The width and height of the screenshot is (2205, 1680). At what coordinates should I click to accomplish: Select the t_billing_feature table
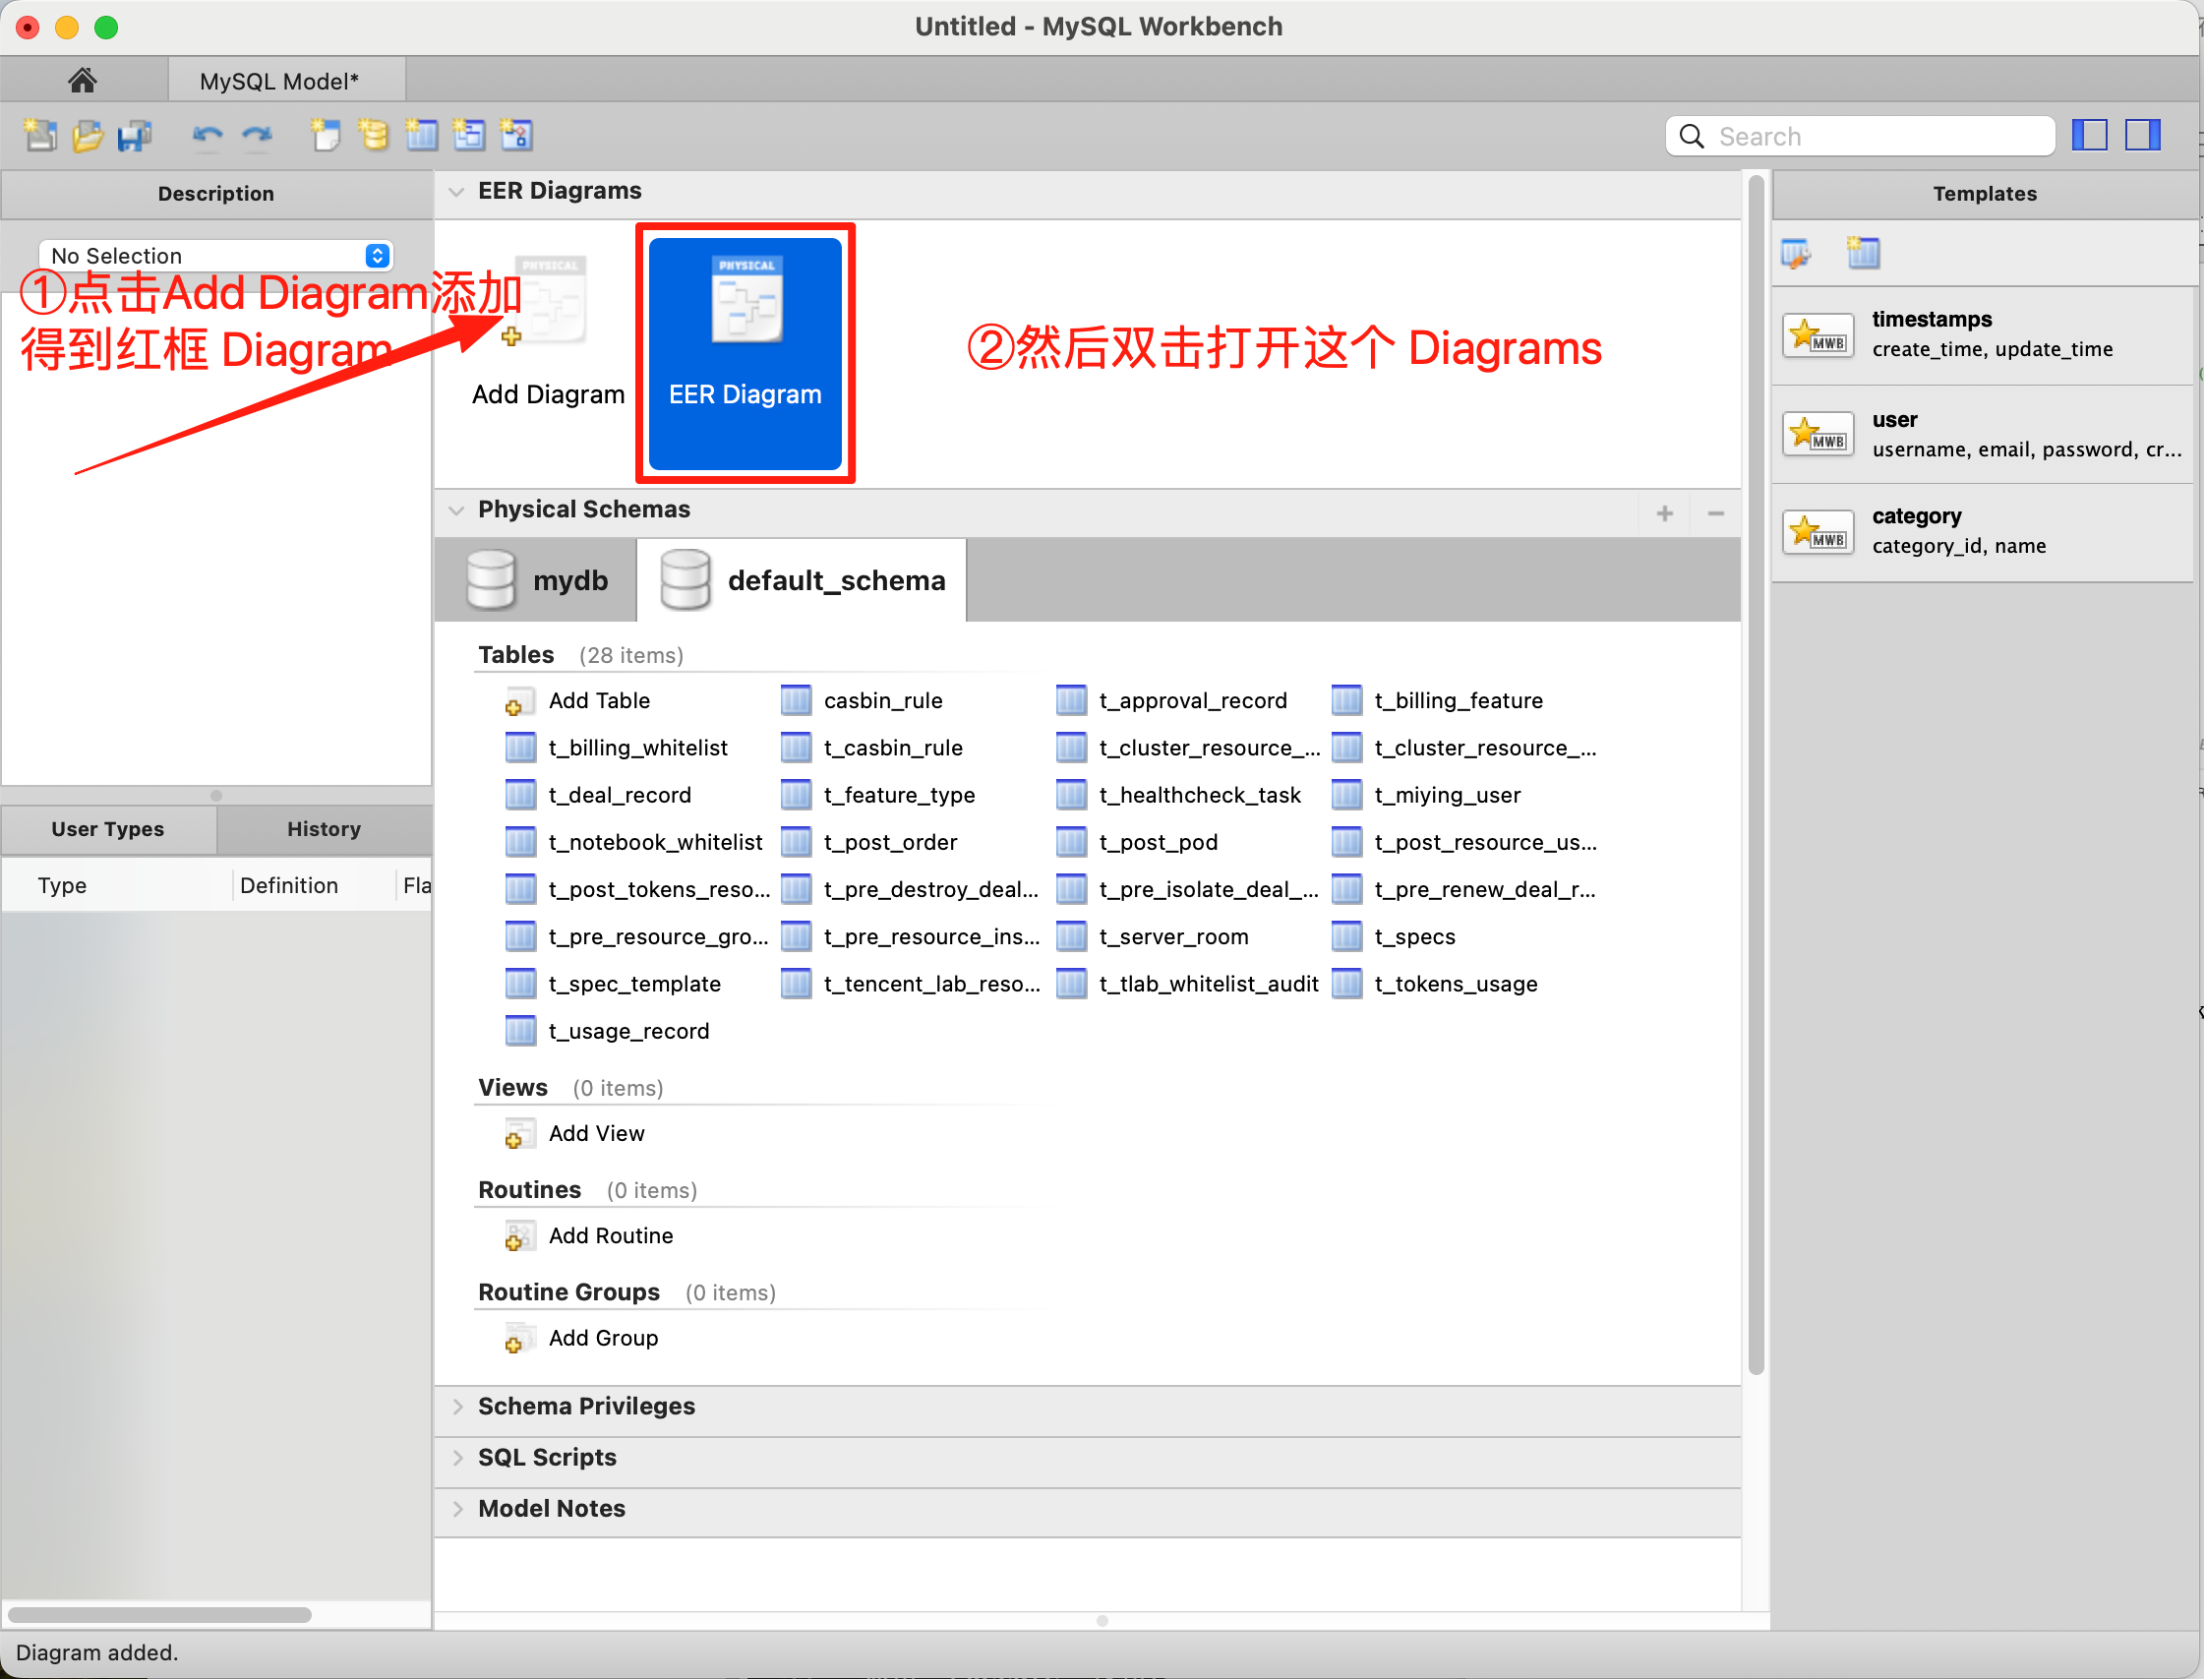pyautogui.click(x=1438, y=701)
